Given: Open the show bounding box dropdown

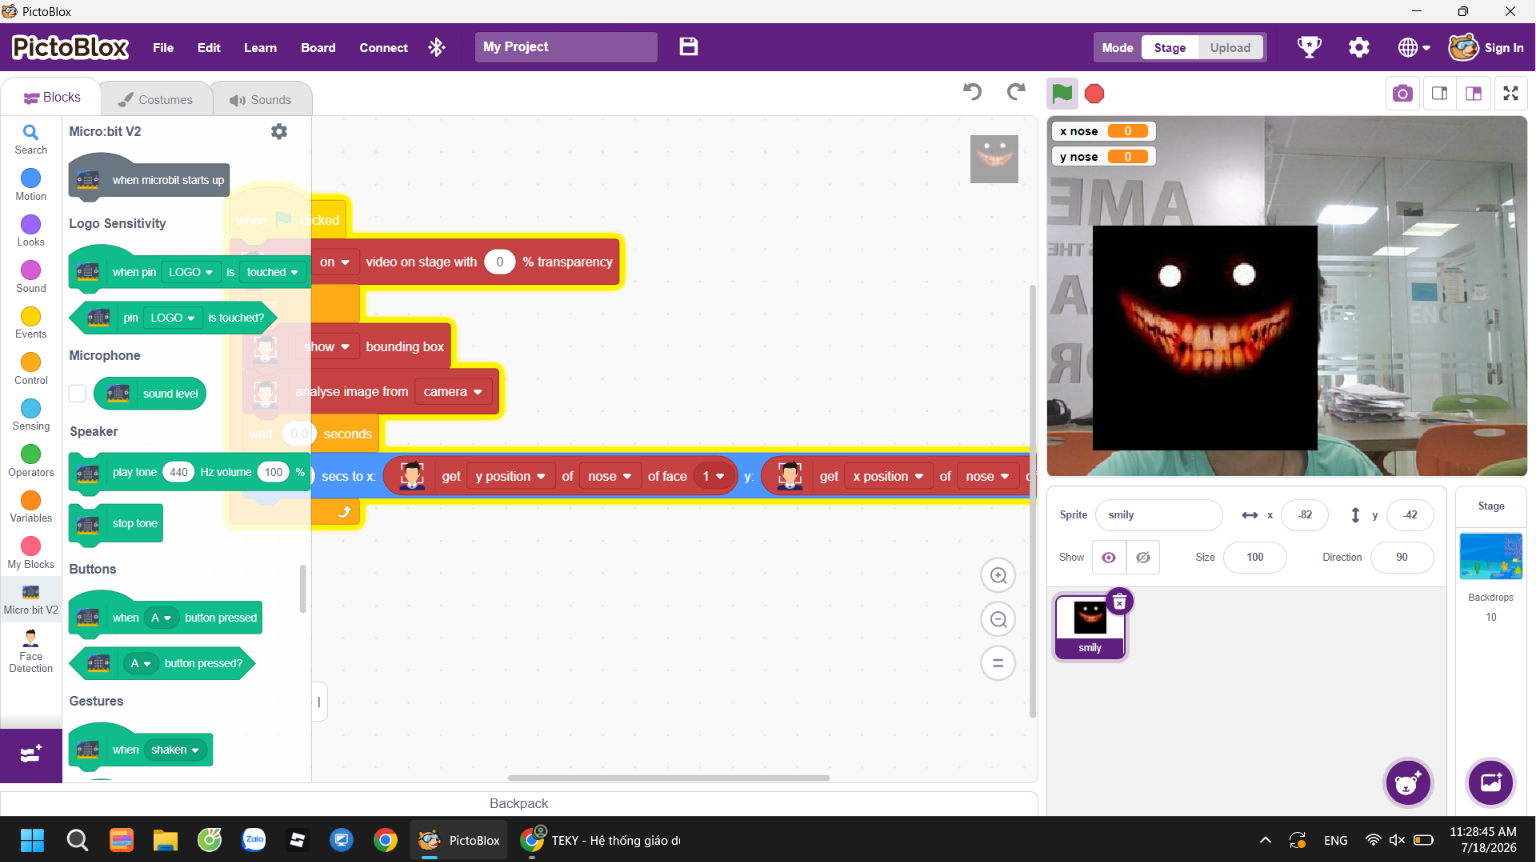Looking at the screenshot, I should click(327, 347).
